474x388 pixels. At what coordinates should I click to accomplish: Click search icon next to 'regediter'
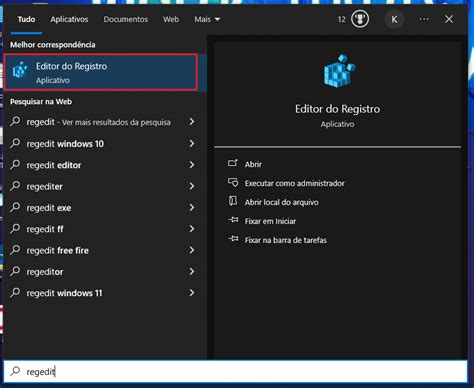15,186
